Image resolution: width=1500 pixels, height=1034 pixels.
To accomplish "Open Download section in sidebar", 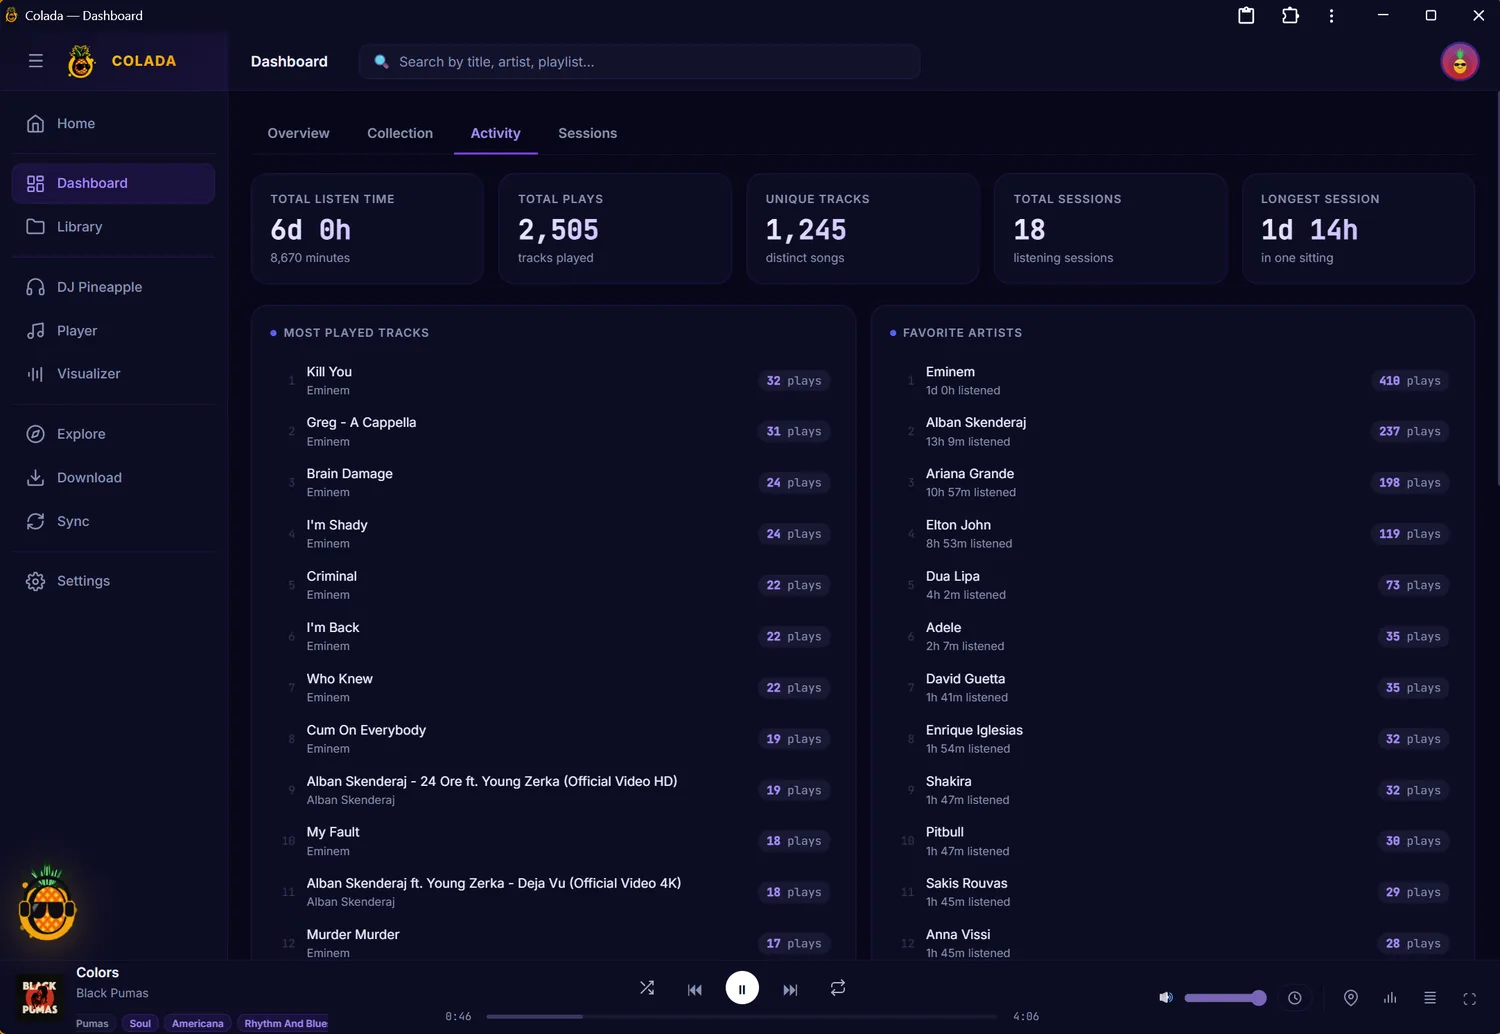I will tap(113, 478).
